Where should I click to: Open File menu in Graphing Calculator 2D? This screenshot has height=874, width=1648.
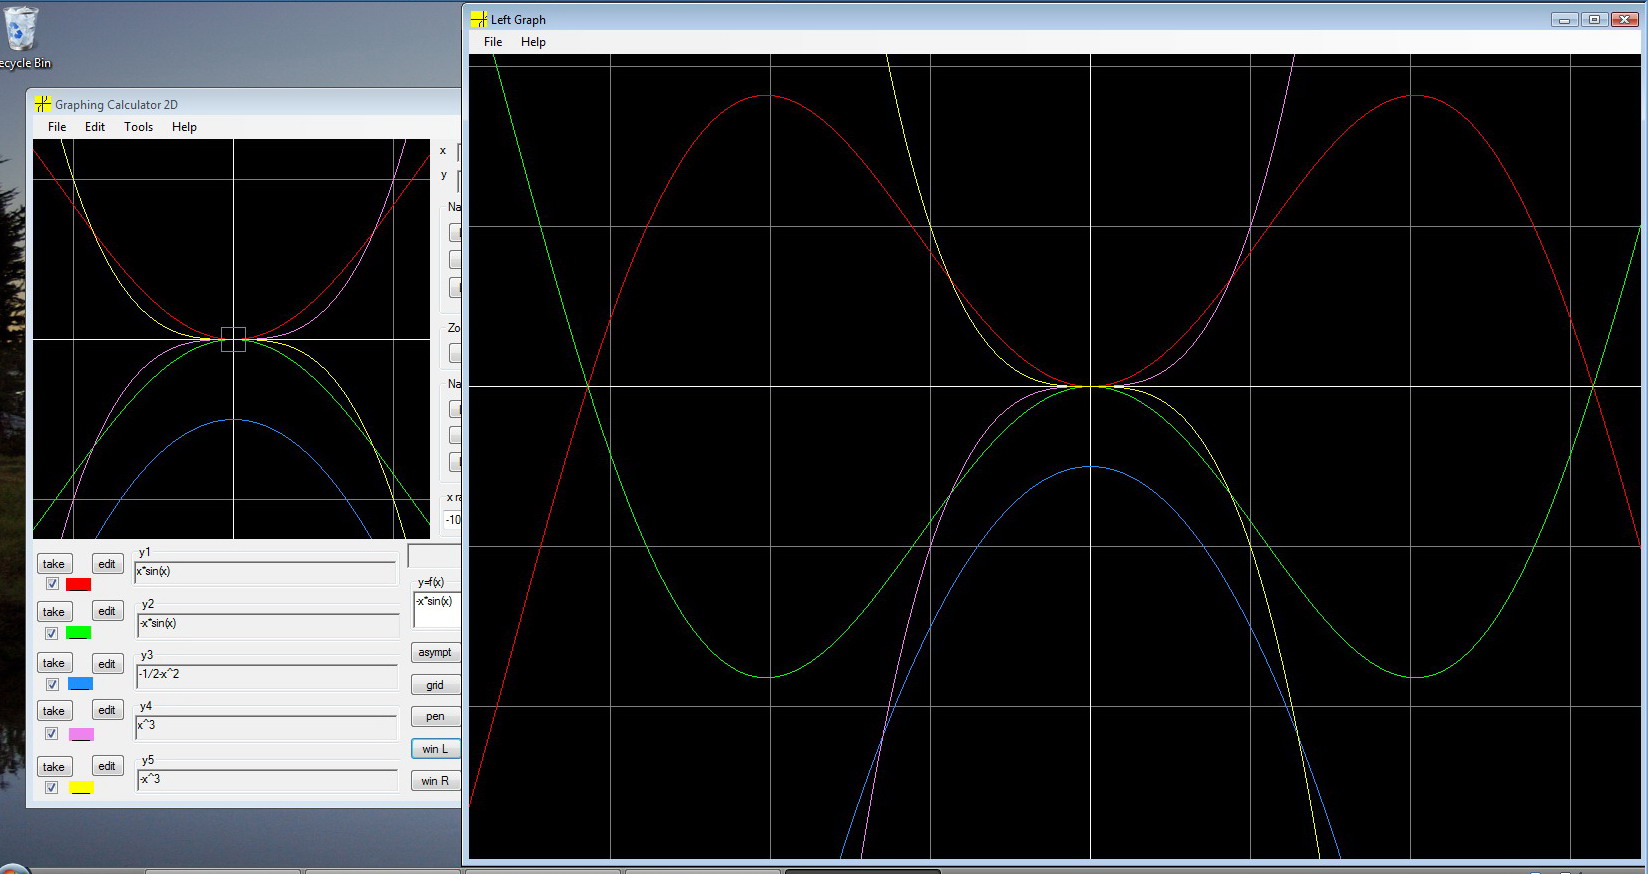(x=57, y=127)
